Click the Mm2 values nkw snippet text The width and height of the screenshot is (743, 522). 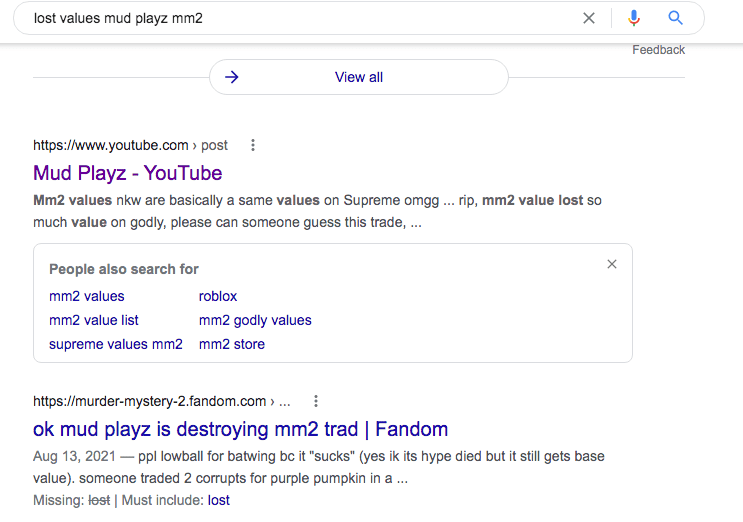pyautogui.click(x=317, y=211)
